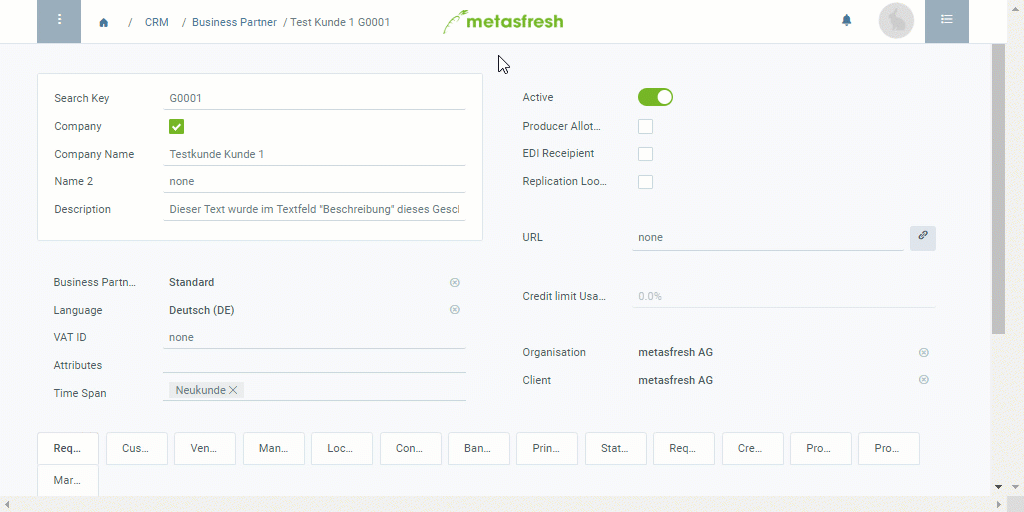
Task: Check the Producer Allot... checkbox
Action: (x=645, y=127)
